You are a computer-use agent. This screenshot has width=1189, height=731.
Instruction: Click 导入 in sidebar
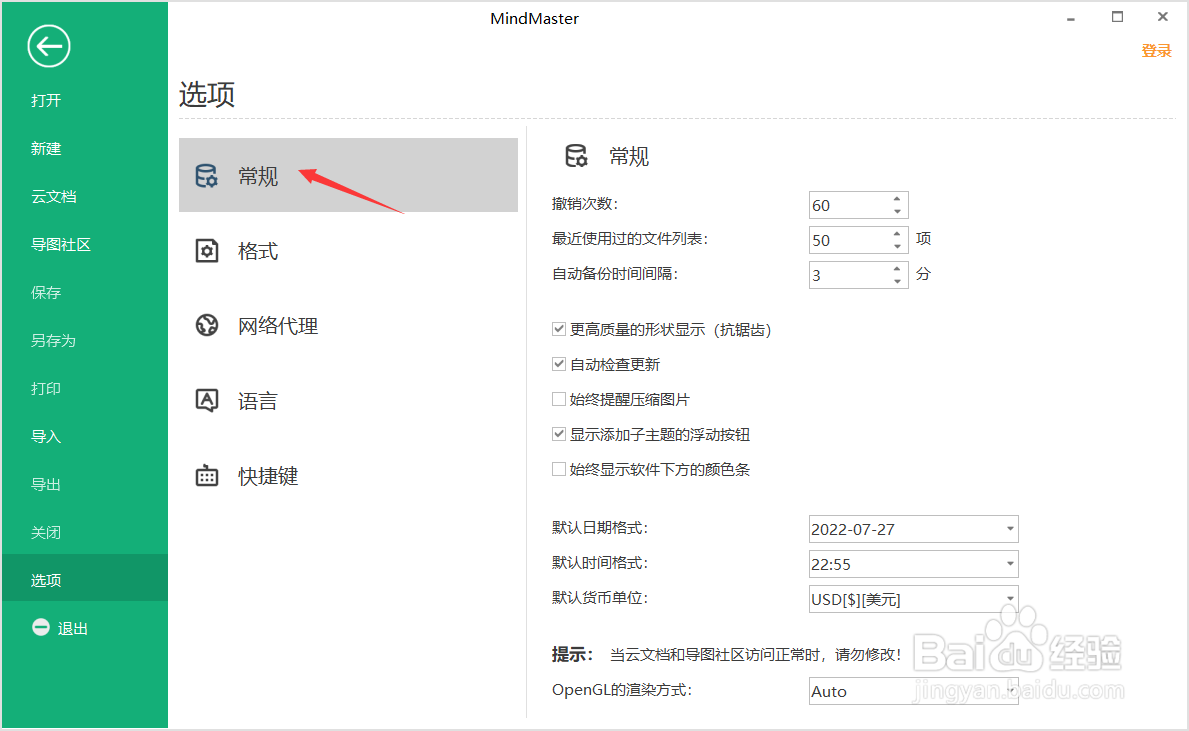coord(45,436)
